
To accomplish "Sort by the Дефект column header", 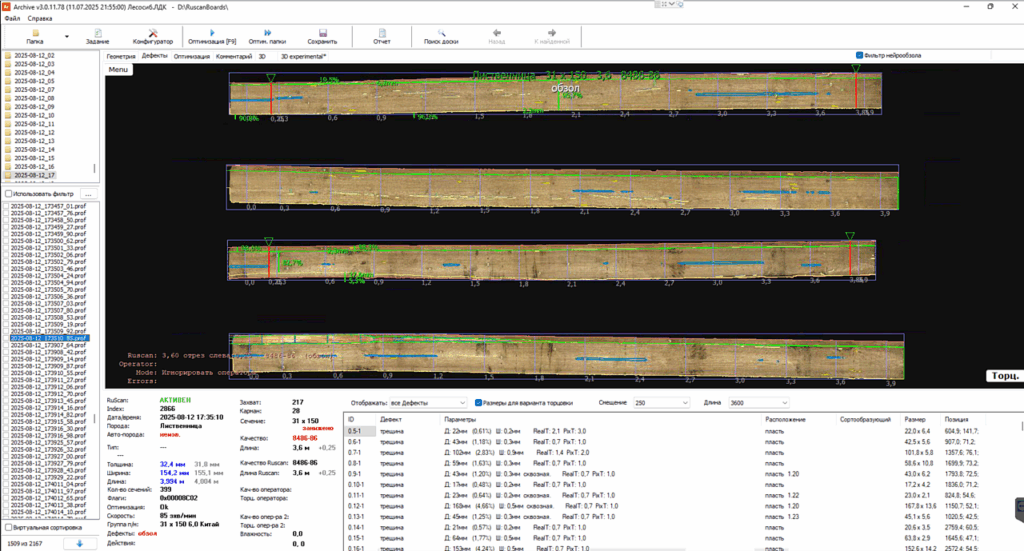I will click(x=391, y=419).
